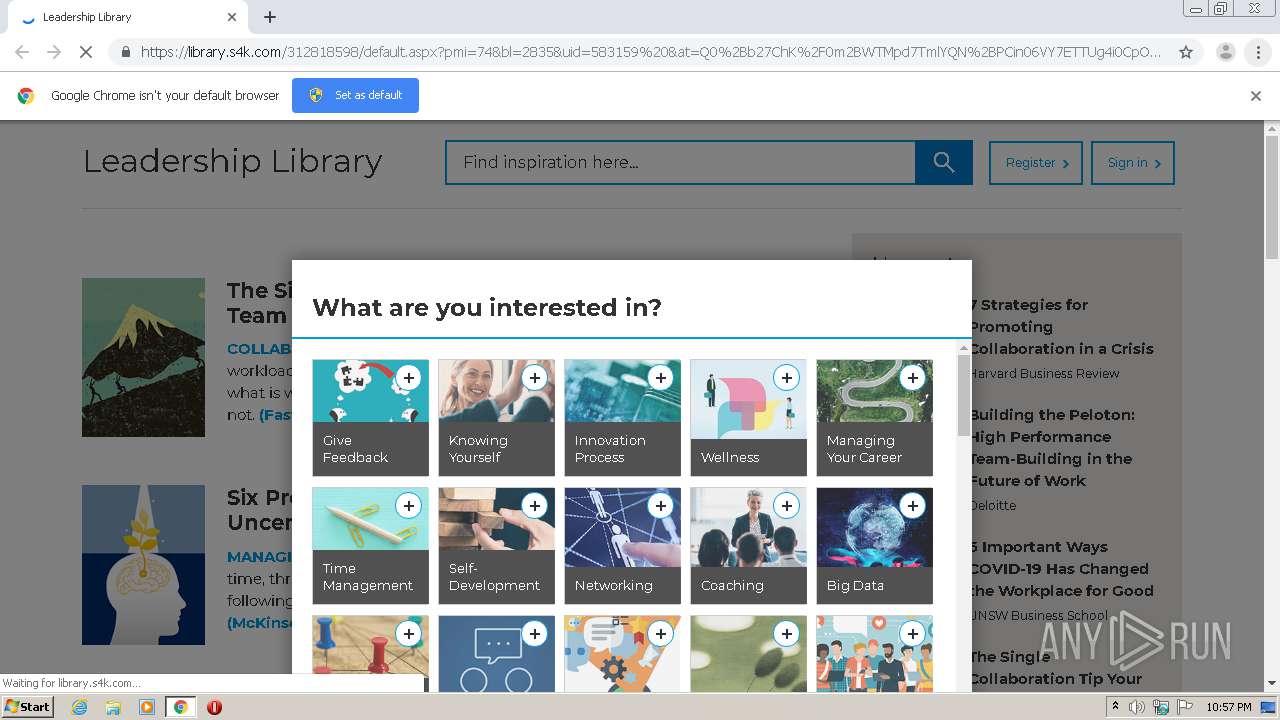Select the Big Data card image

pyautogui.click(x=874, y=528)
